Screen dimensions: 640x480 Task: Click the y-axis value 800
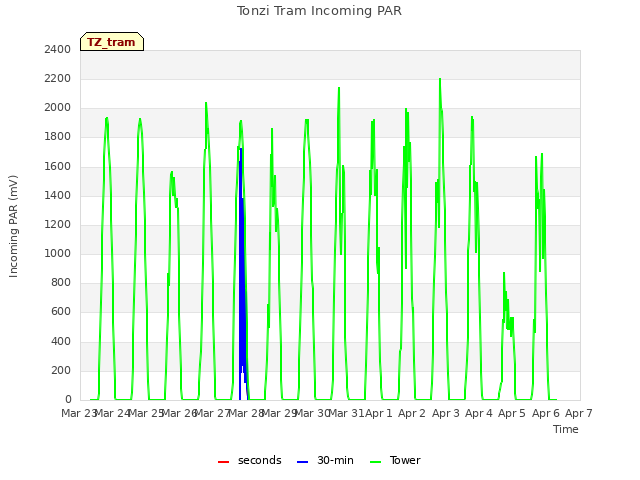(x=61, y=283)
